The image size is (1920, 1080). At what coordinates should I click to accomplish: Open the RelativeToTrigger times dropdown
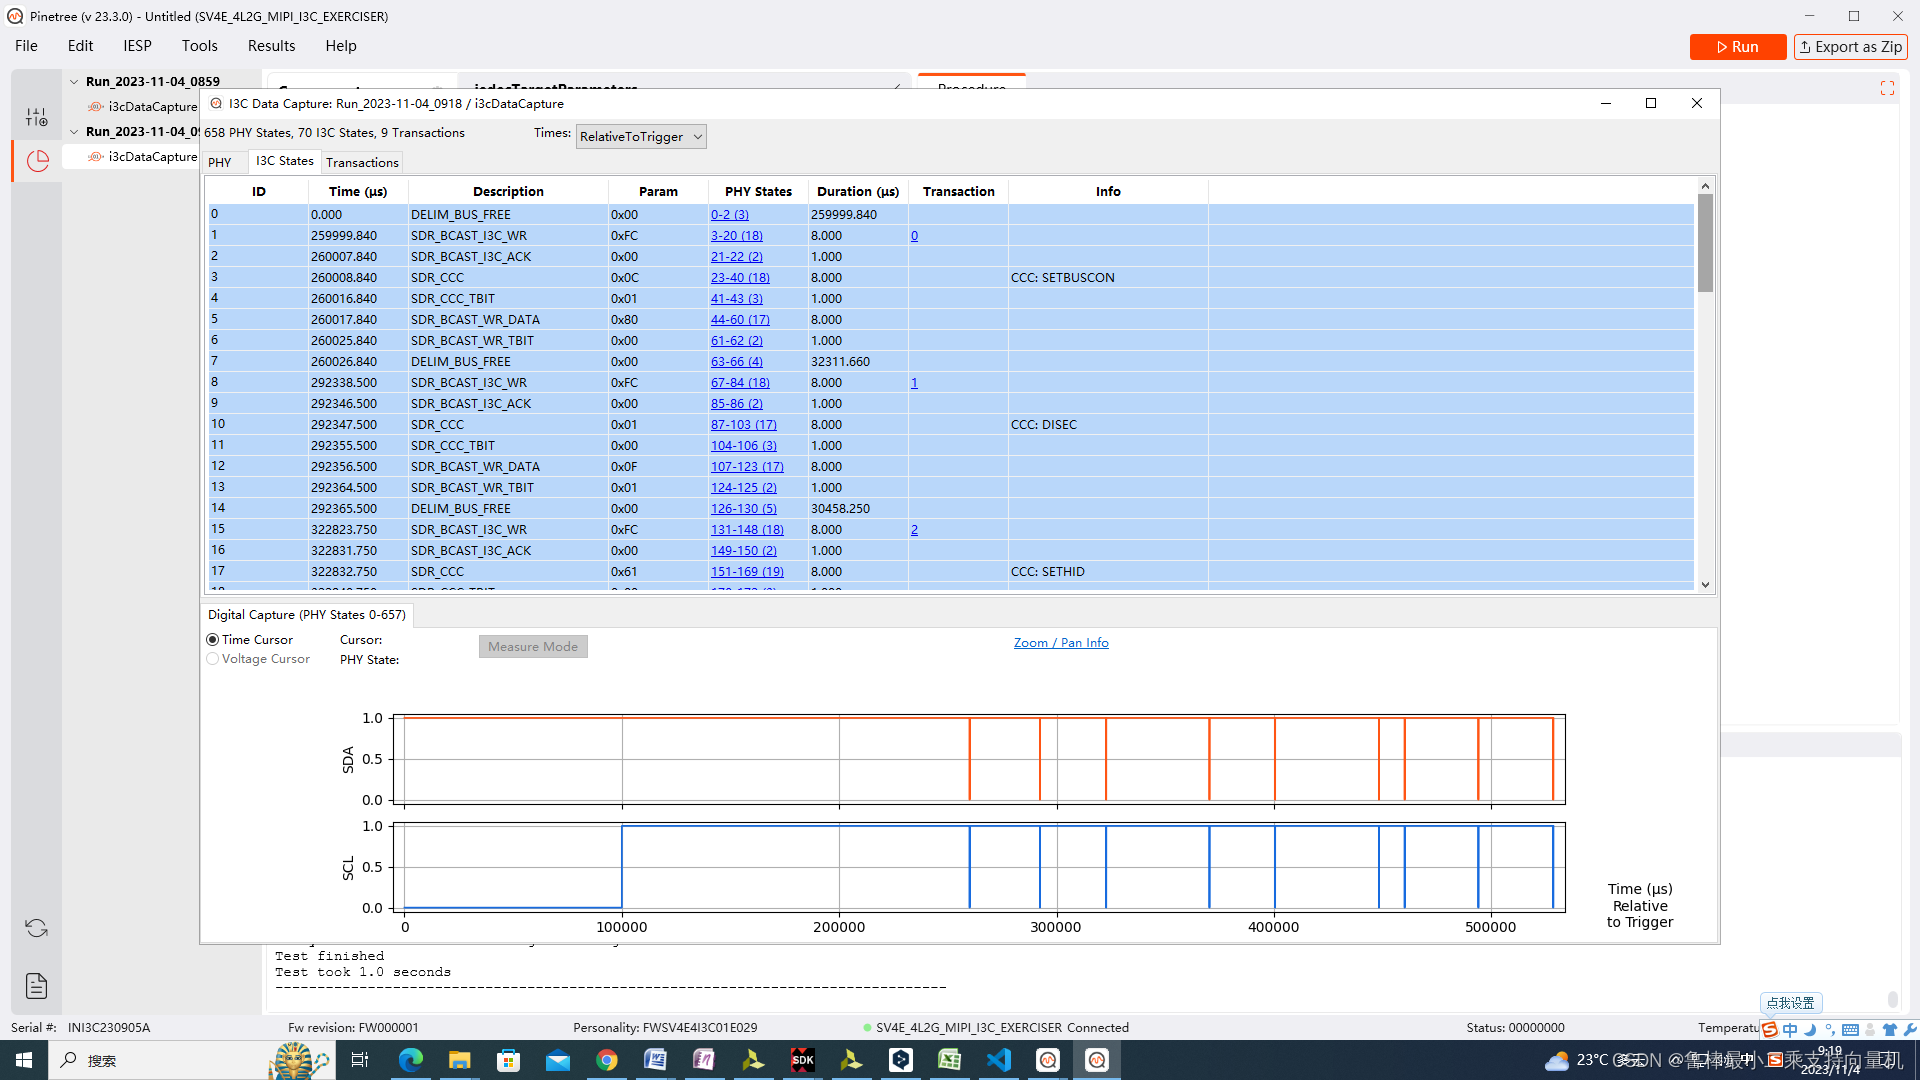pyautogui.click(x=641, y=137)
